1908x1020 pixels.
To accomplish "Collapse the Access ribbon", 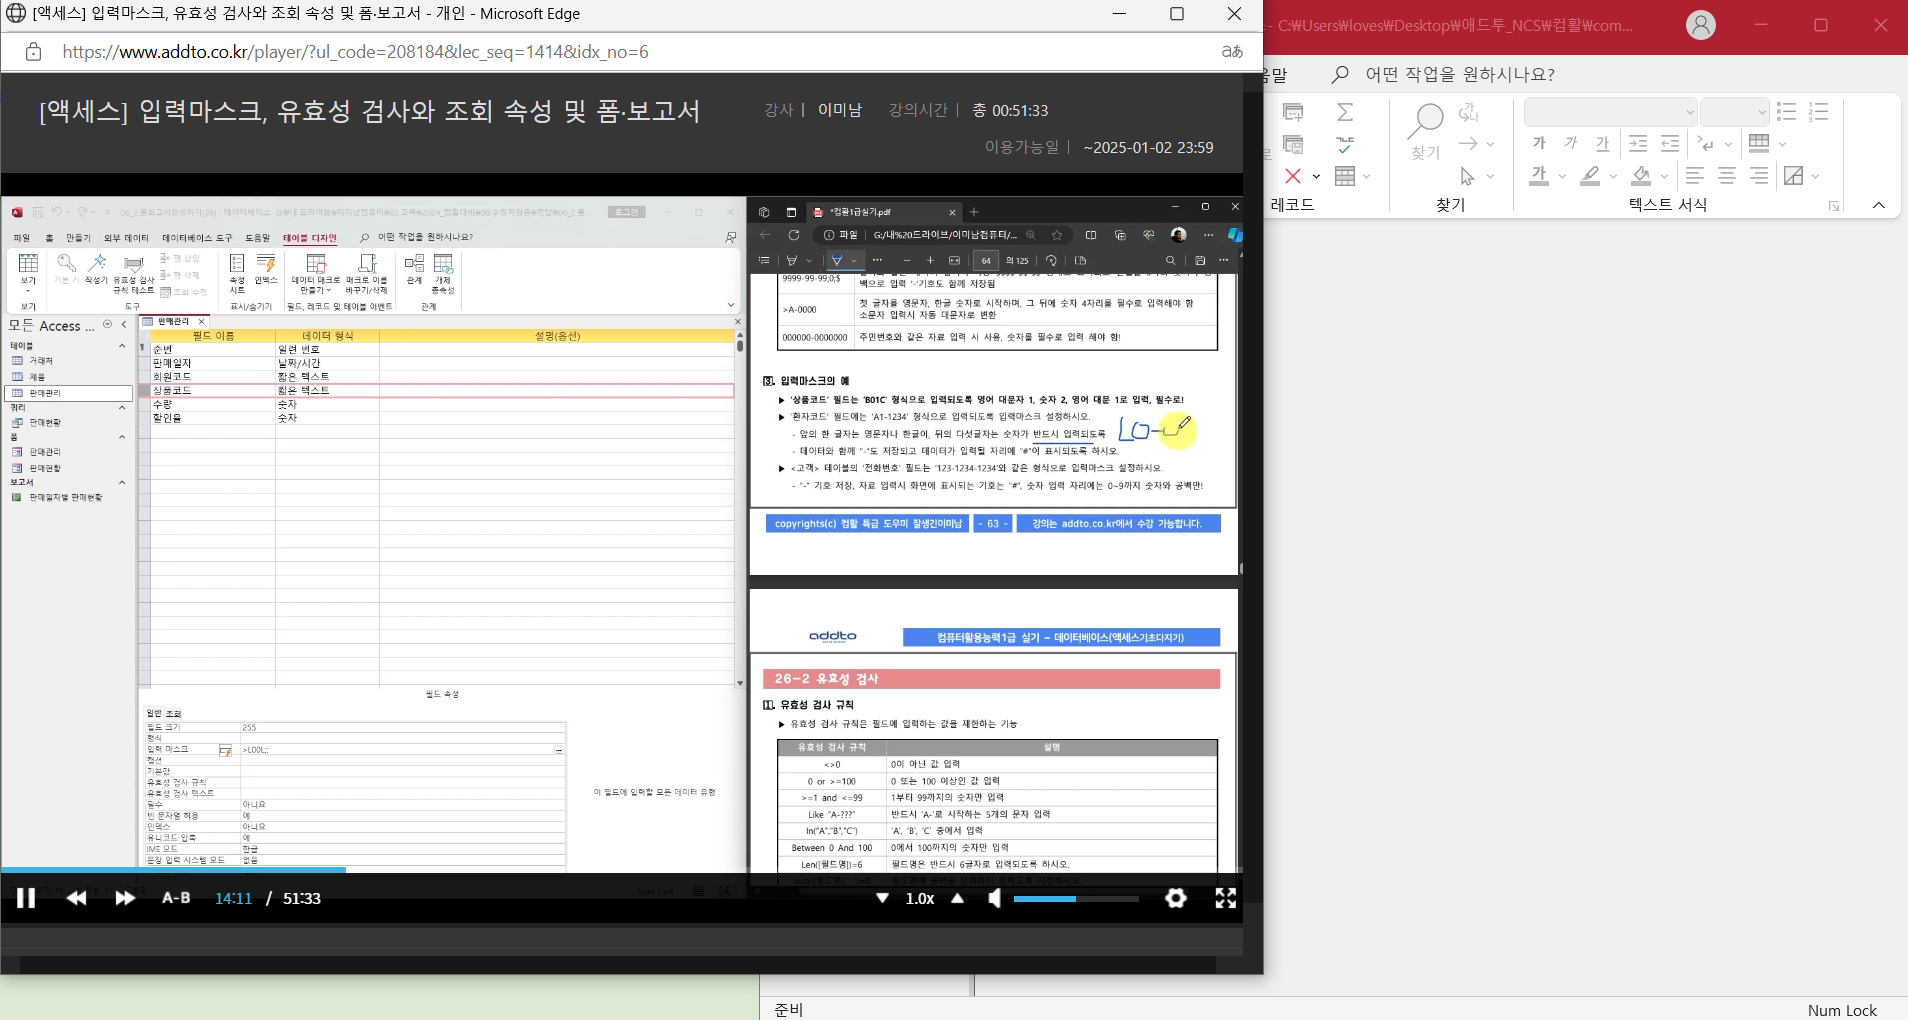I will pos(1878,205).
